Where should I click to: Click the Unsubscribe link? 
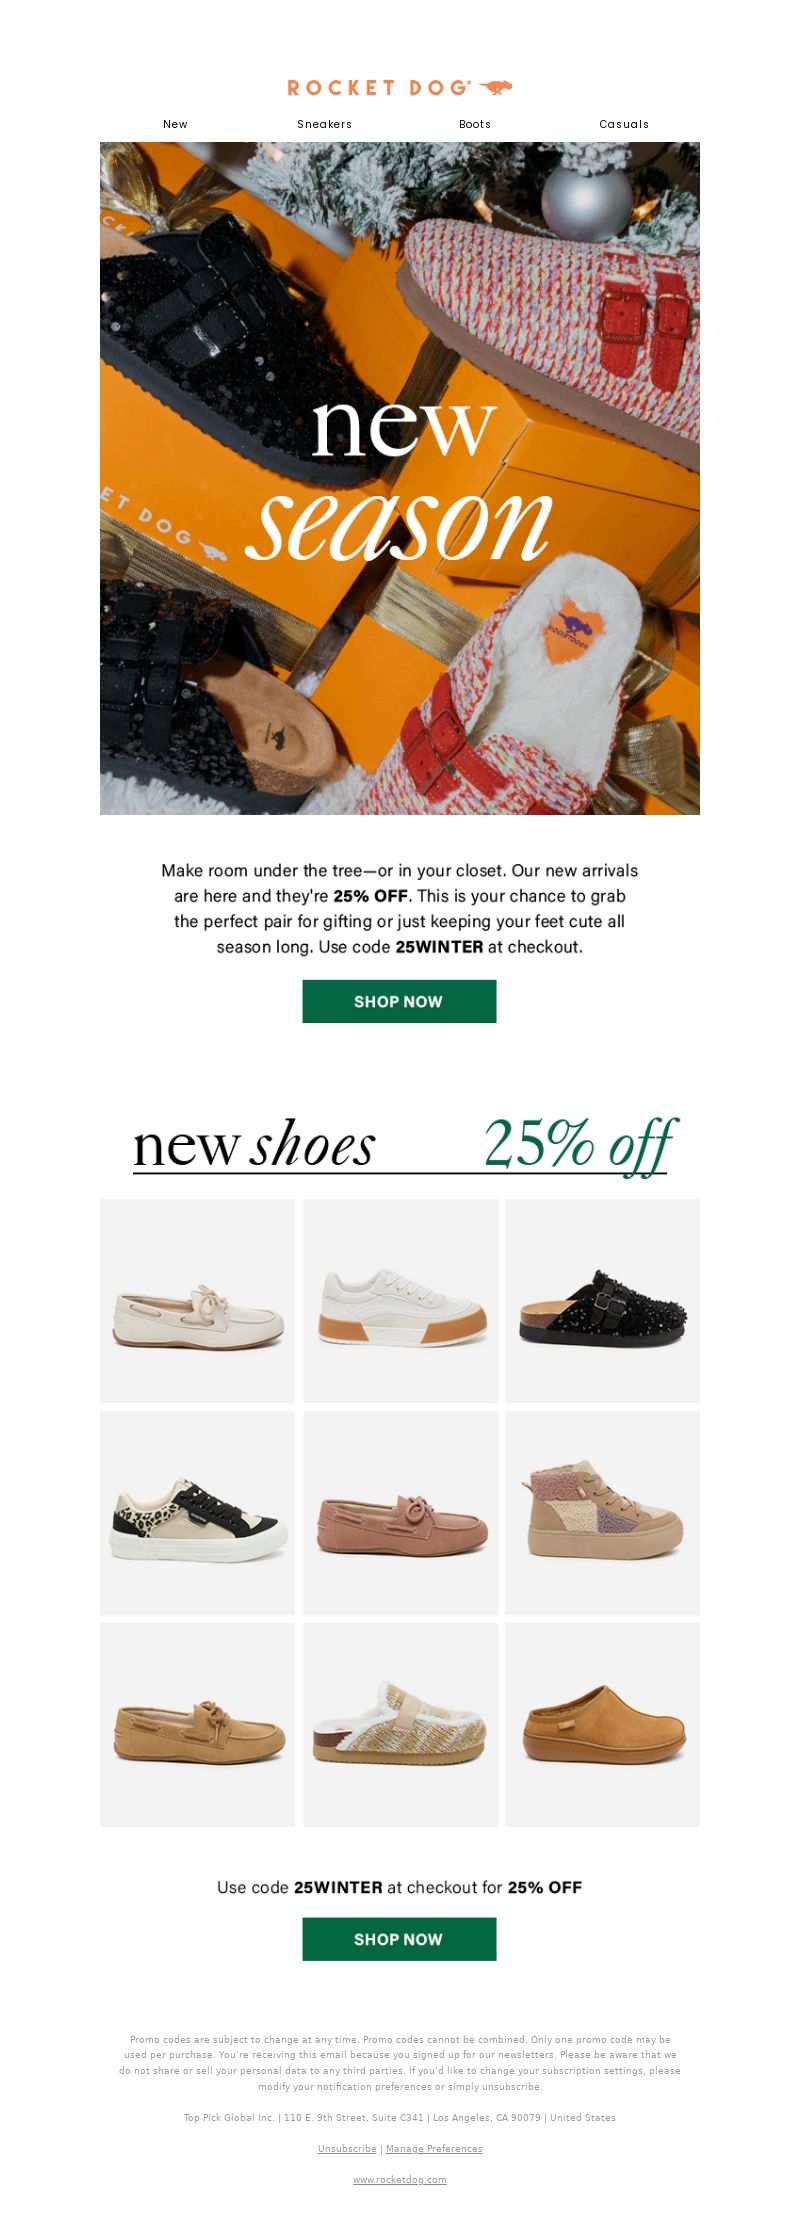tap(347, 2148)
